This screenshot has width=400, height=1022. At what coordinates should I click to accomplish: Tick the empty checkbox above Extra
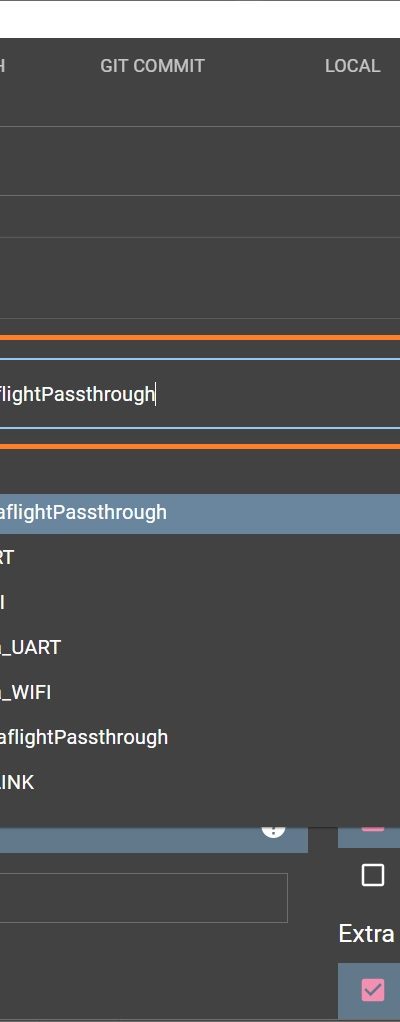point(373,875)
